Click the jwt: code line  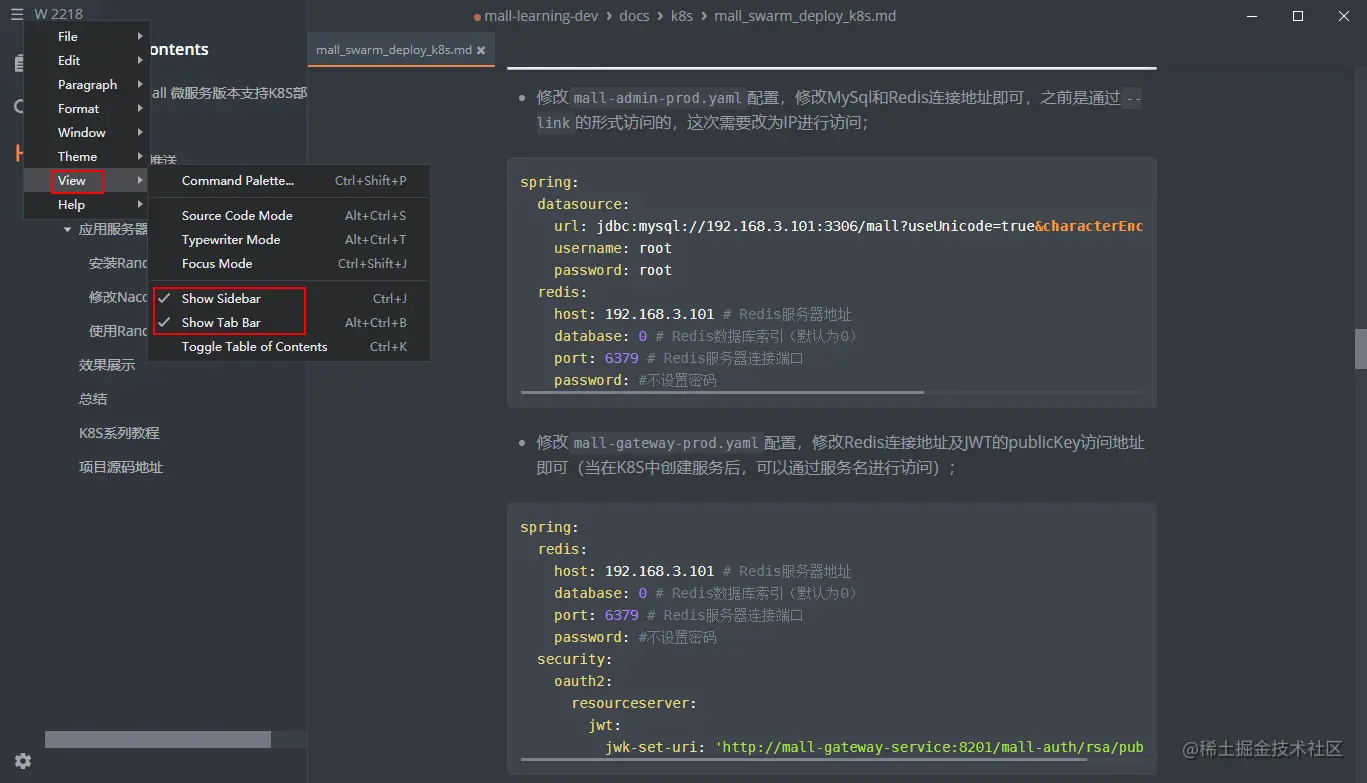[605, 725]
